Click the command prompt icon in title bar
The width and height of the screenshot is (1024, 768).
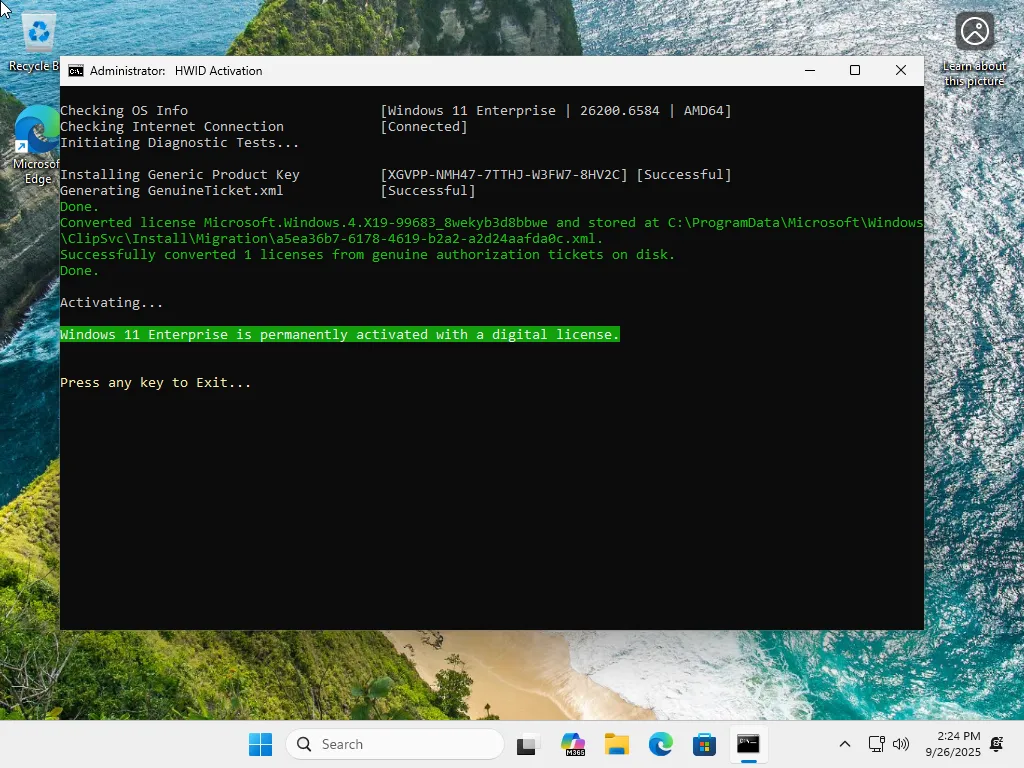(x=76, y=71)
